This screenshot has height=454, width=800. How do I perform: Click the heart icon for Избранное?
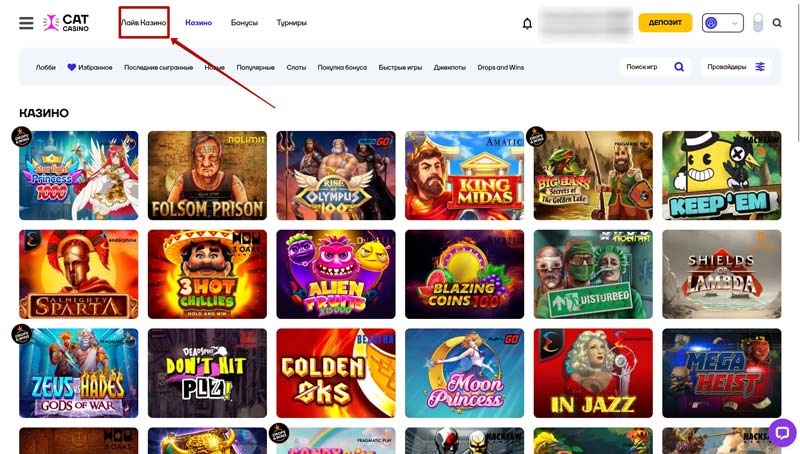click(71, 67)
